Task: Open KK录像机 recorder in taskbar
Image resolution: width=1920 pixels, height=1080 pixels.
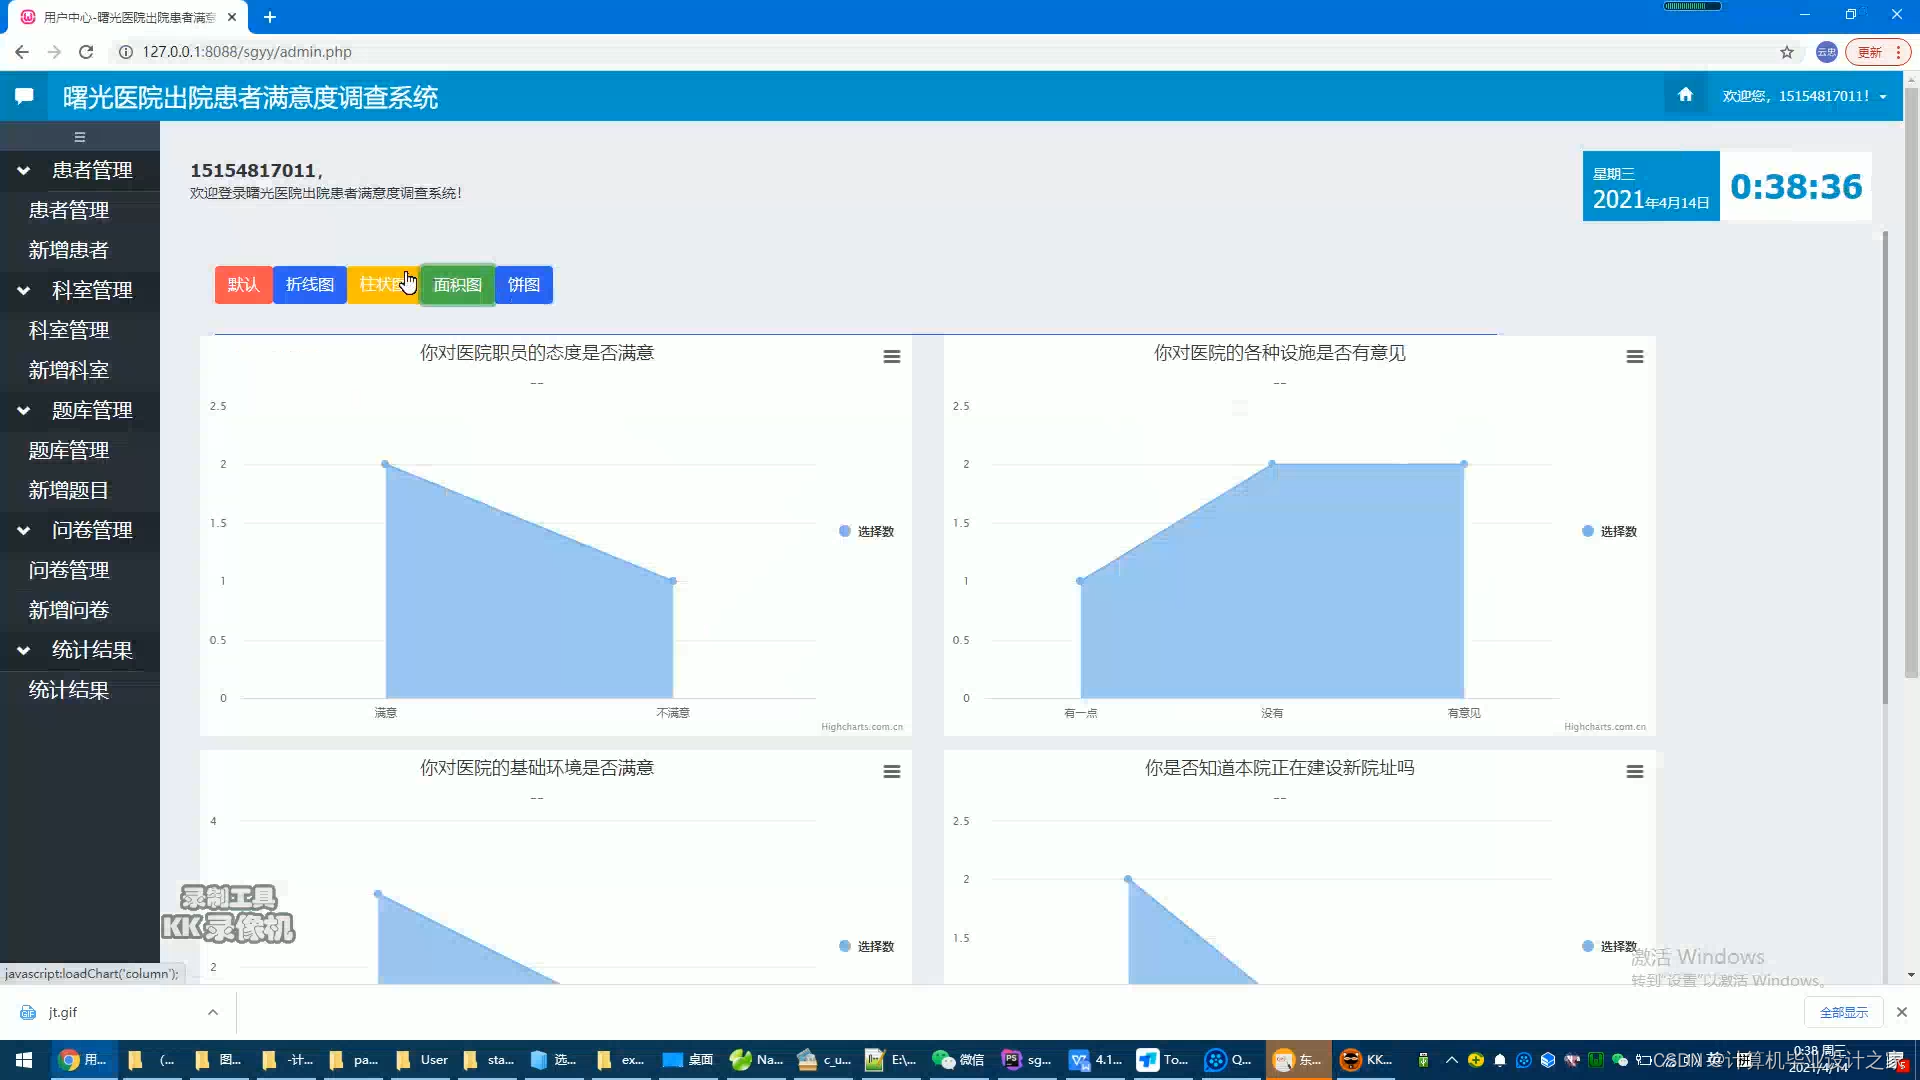Action: (1366, 1060)
